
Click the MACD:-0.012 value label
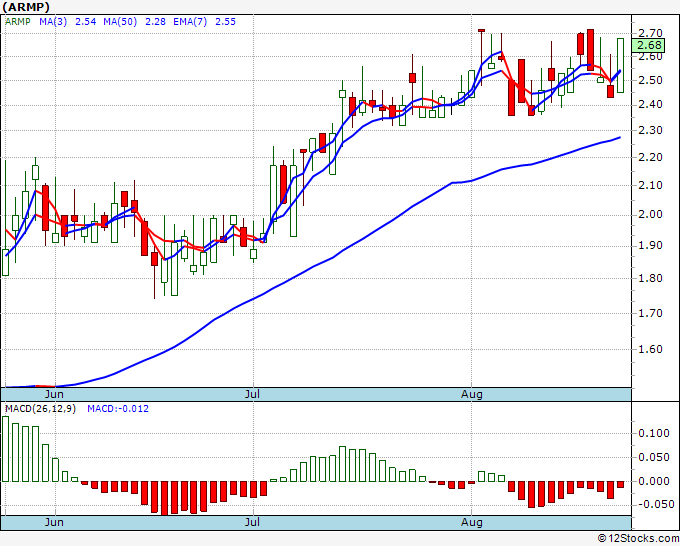(x=118, y=409)
